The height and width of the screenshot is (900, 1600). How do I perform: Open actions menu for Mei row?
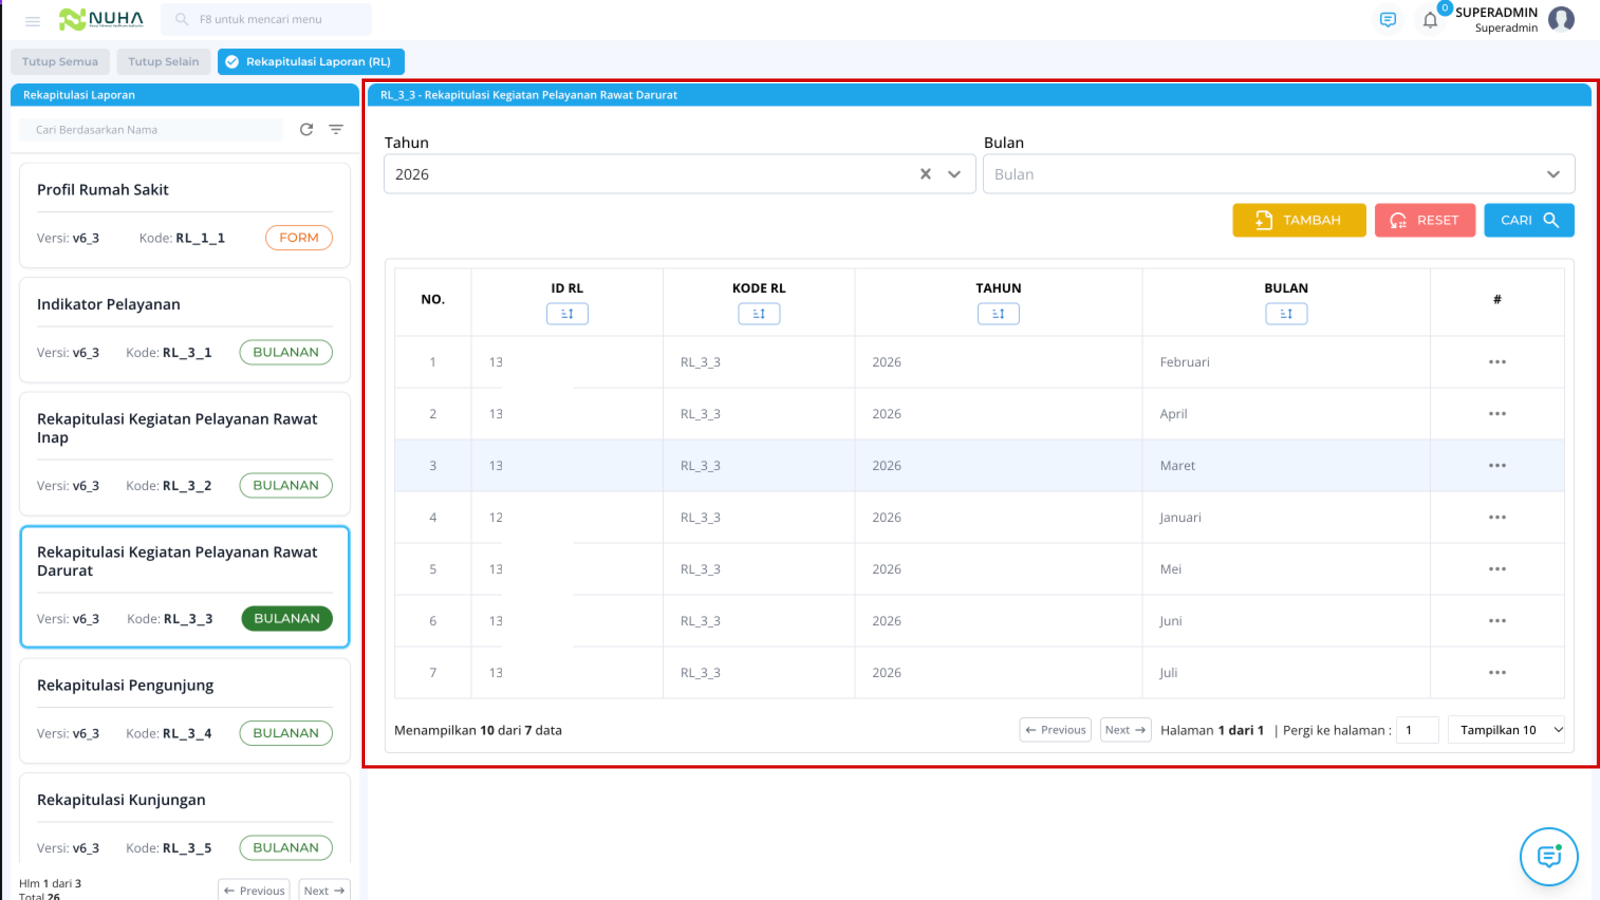click(1497, 569)
